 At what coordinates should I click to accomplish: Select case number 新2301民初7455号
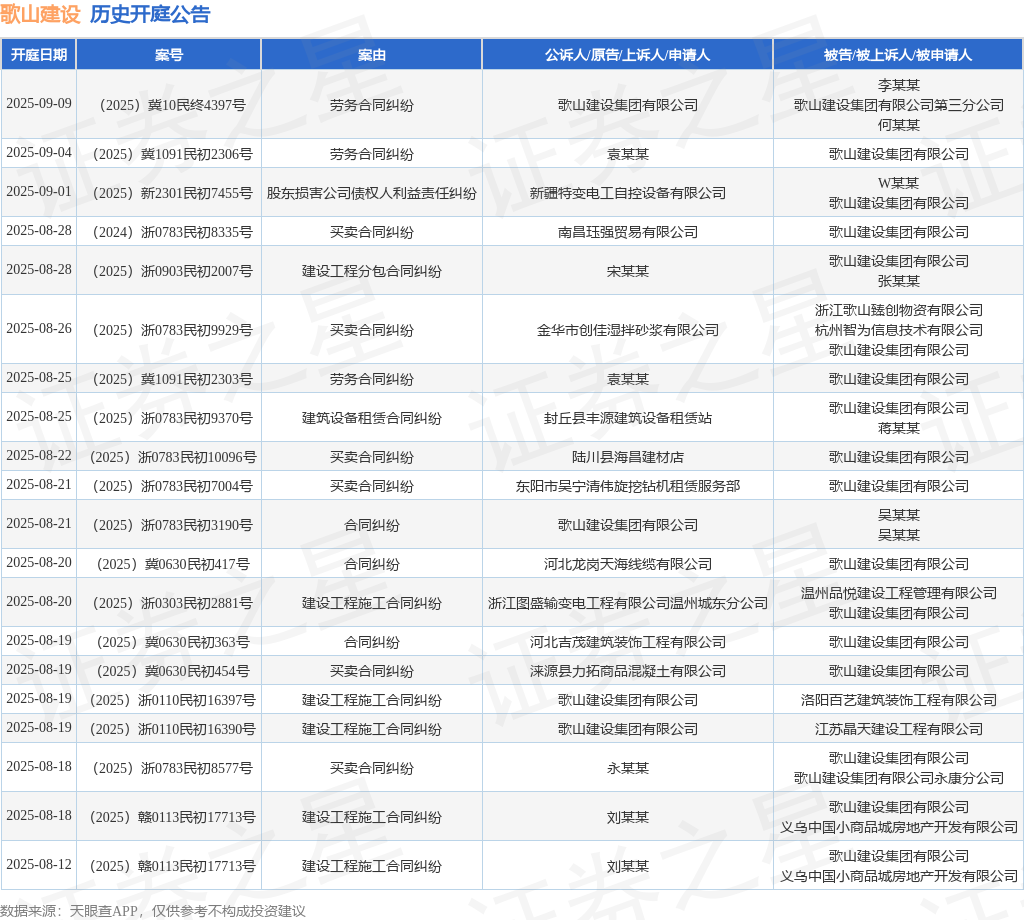click(x=172, y=193)
